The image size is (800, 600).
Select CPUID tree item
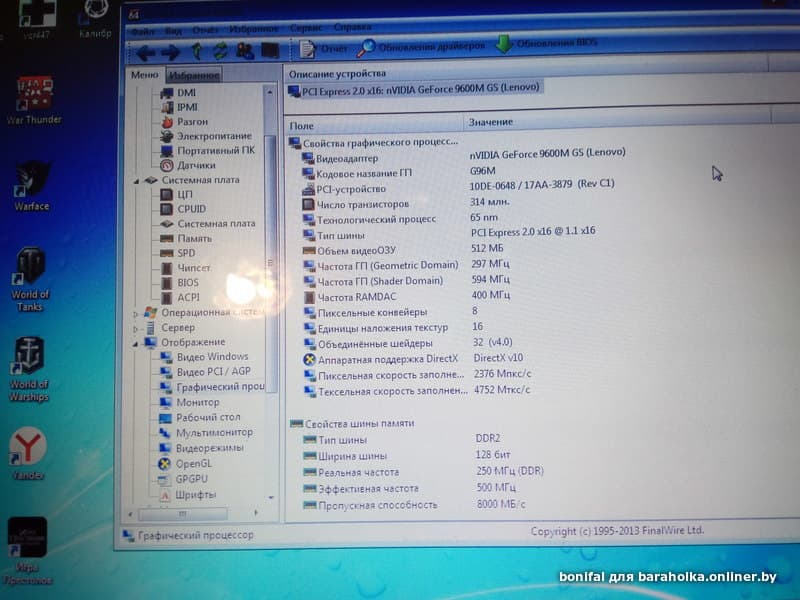183,209
